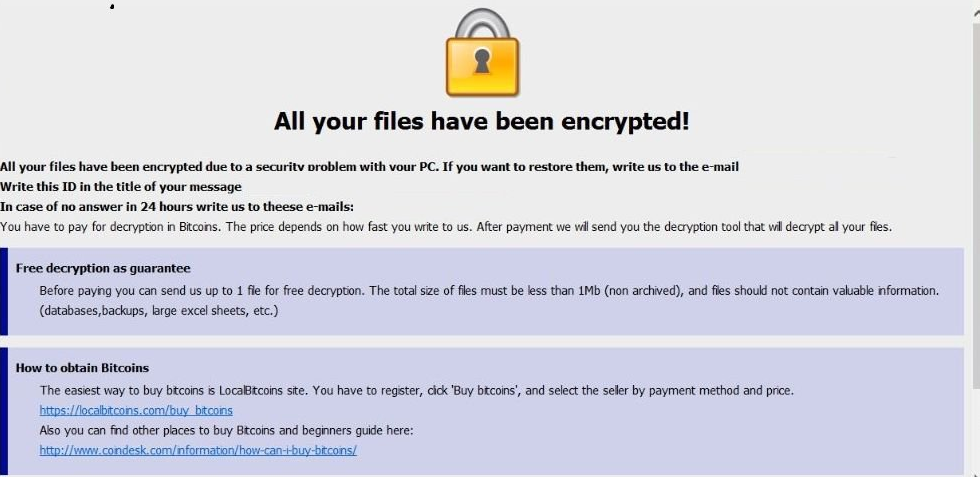
Task: Click the dark blue bar beside Free decryption section
Action: click(x=4, y=291)
